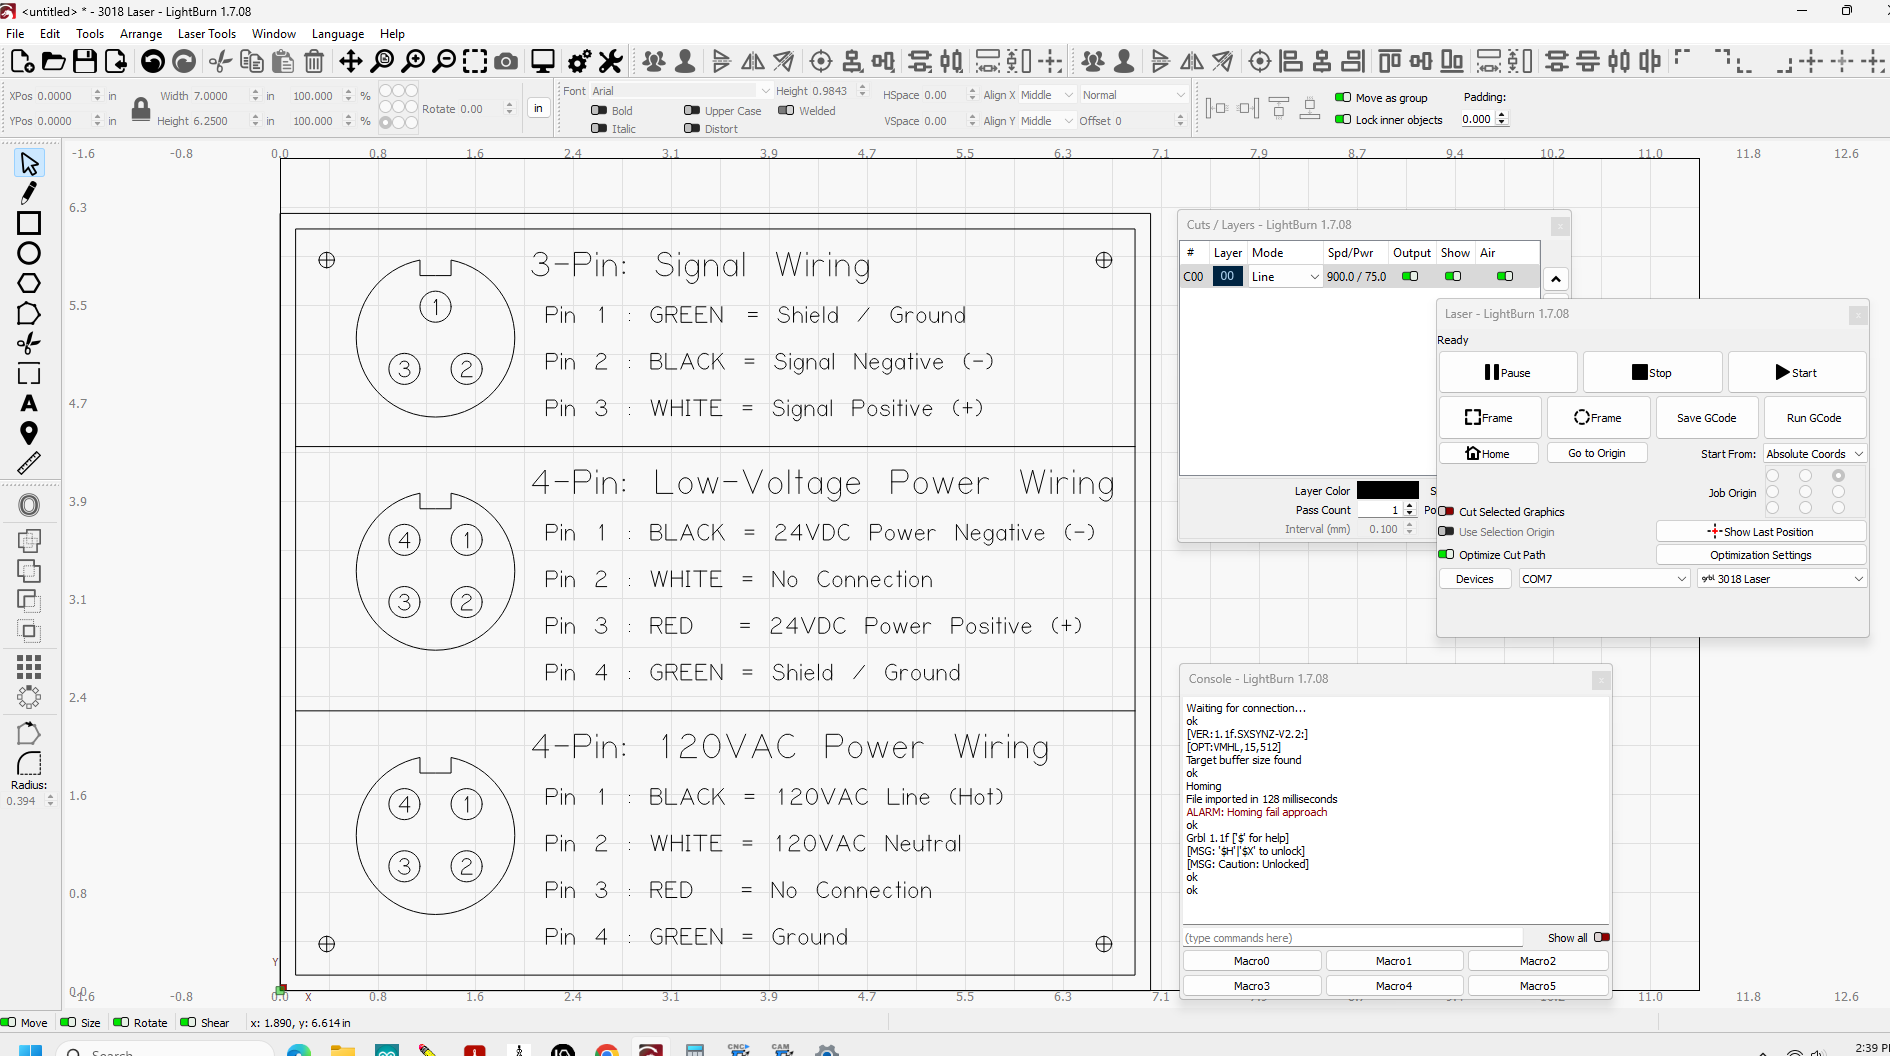Open the 3018 Laser device dropdown
This screenshot has width=1890, height=1056.
(1782, 579)
